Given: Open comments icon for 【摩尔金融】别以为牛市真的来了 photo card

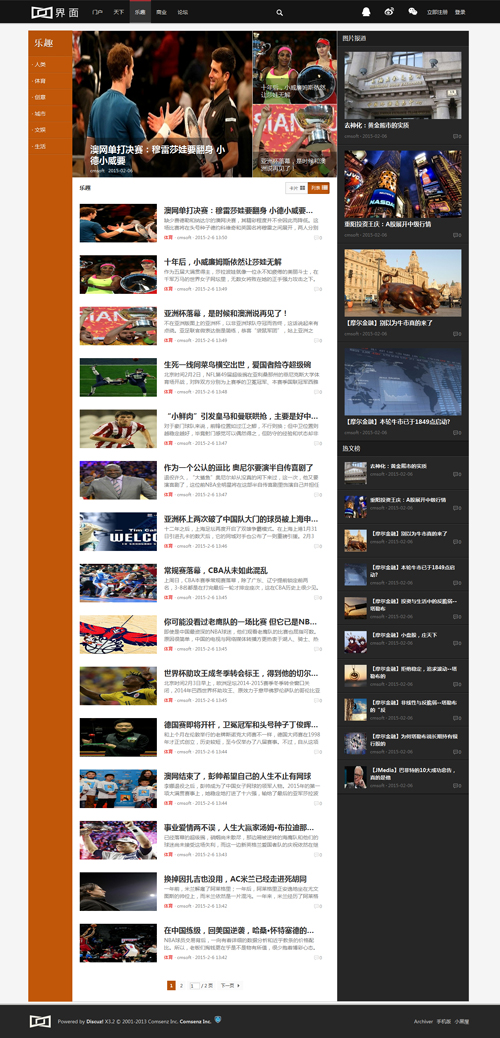Looking at the screenshot, I should 456,334.
